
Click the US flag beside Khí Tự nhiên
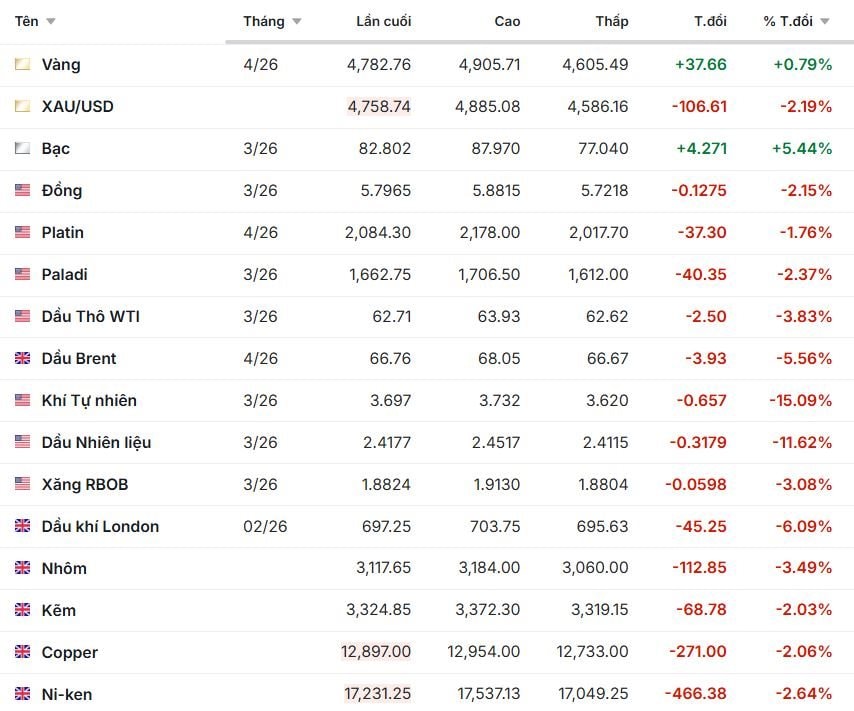(22, 400)
